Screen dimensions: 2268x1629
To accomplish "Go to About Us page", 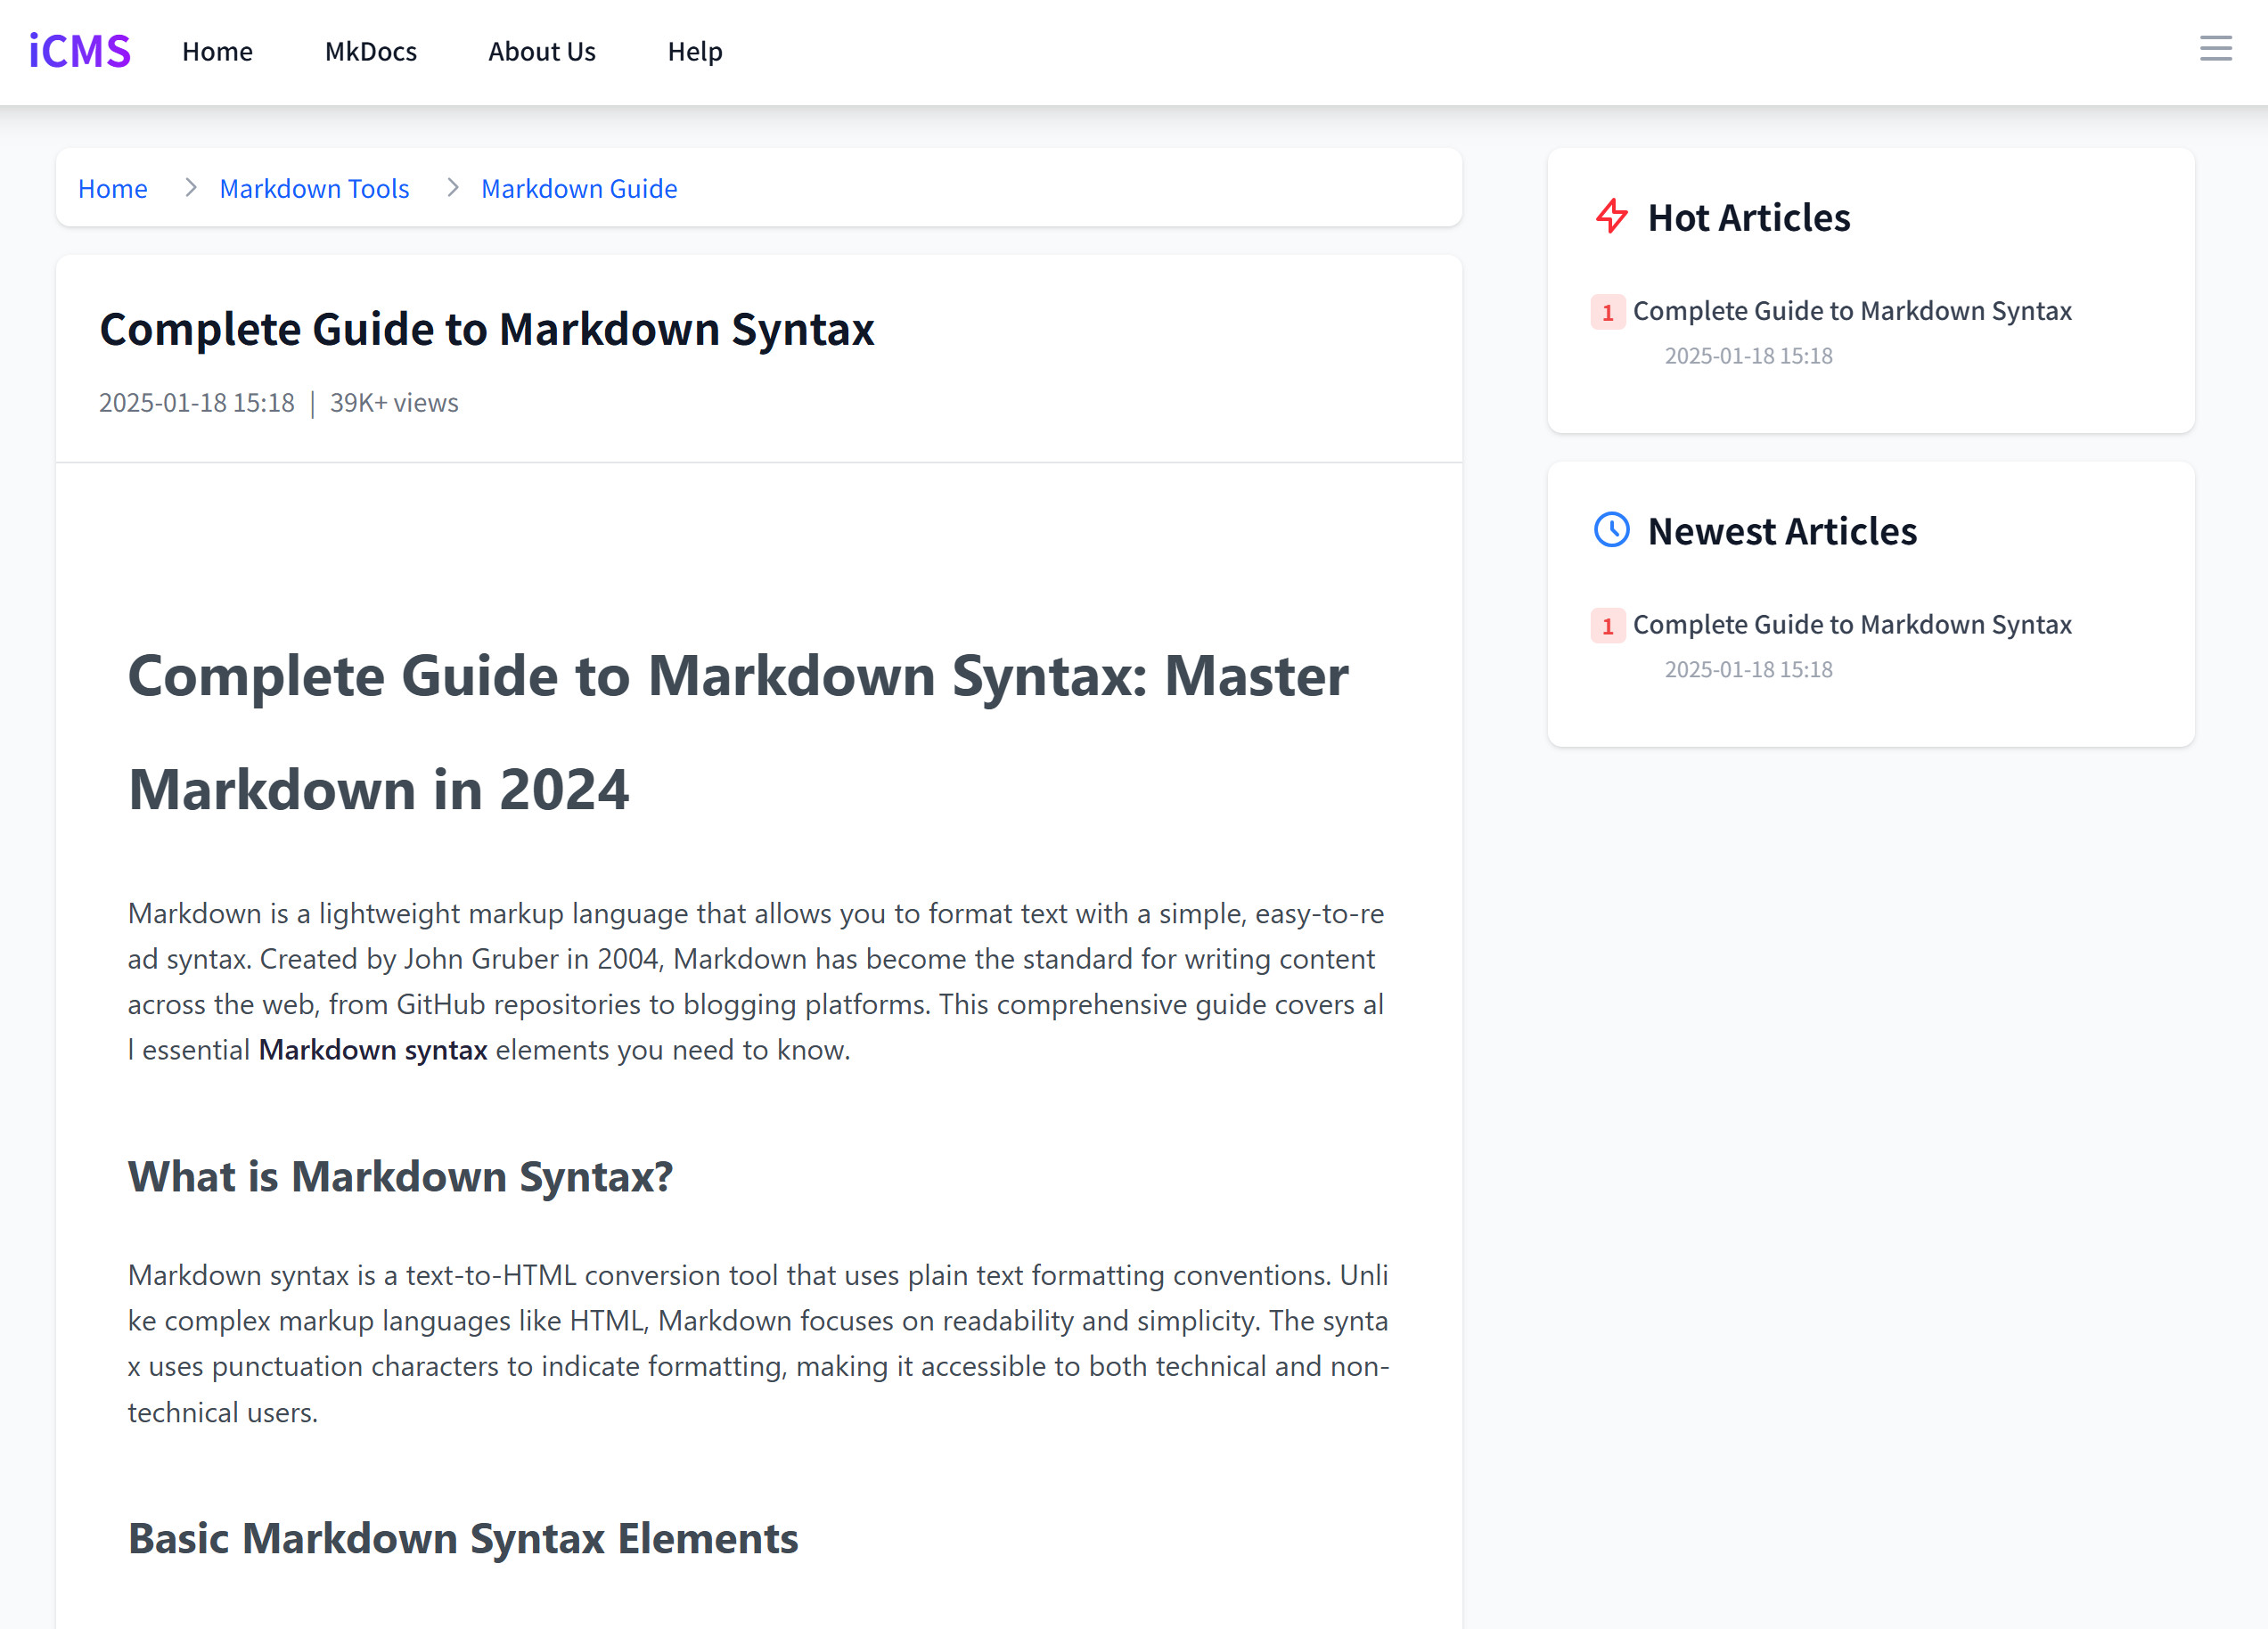I will pos(541,51).
